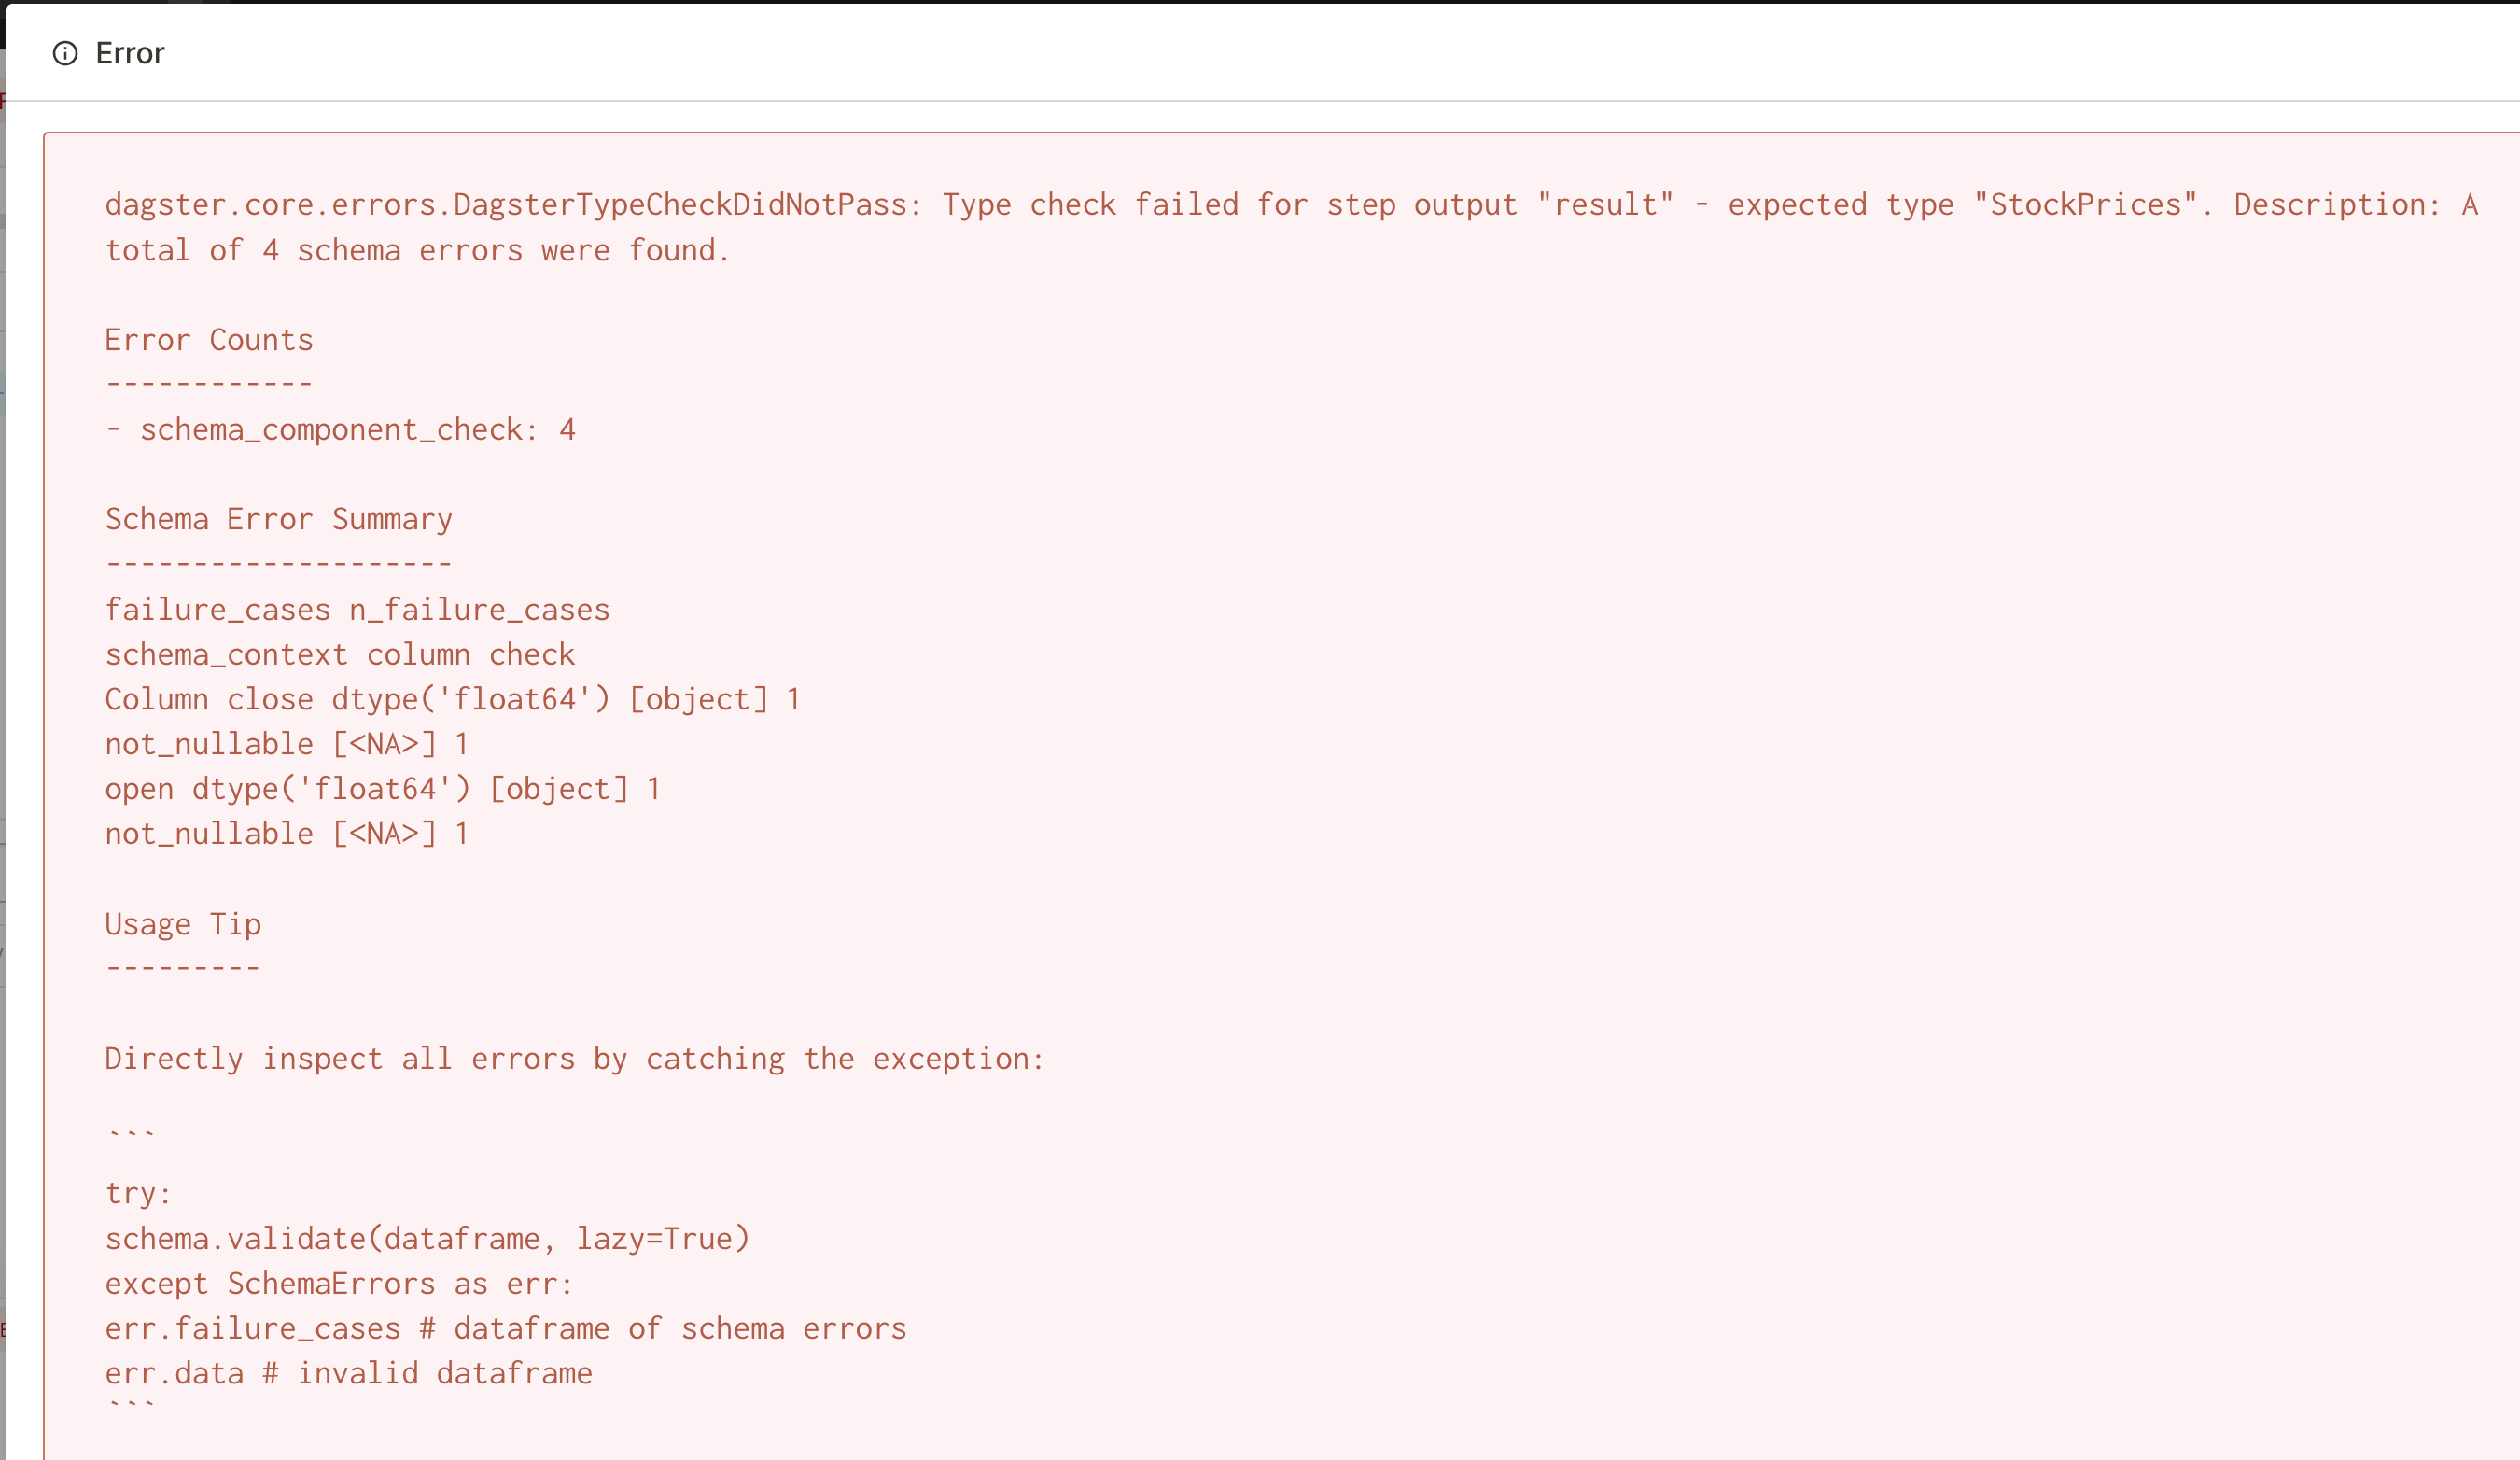2520x1460 pixels.
Task: Click the failure_cases n_failure_cases header line
Action: click(357, 609)
